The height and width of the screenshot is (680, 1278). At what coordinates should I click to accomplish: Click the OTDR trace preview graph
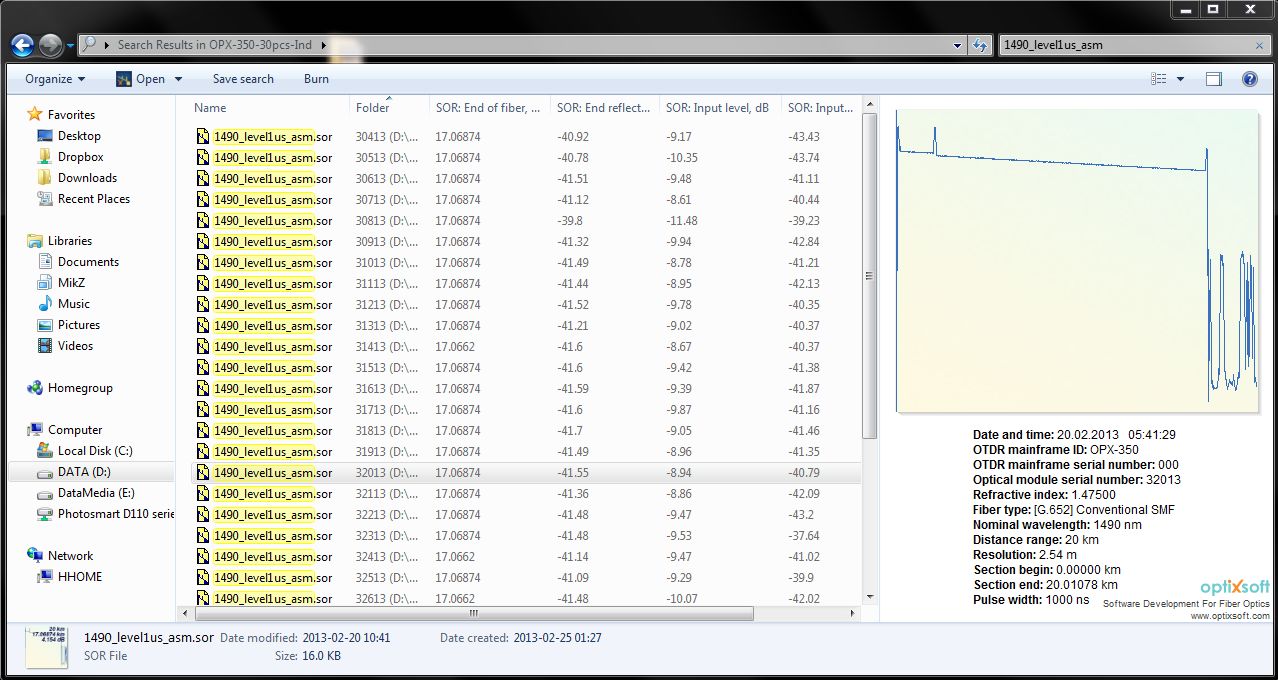click(x=1076, y=261)
